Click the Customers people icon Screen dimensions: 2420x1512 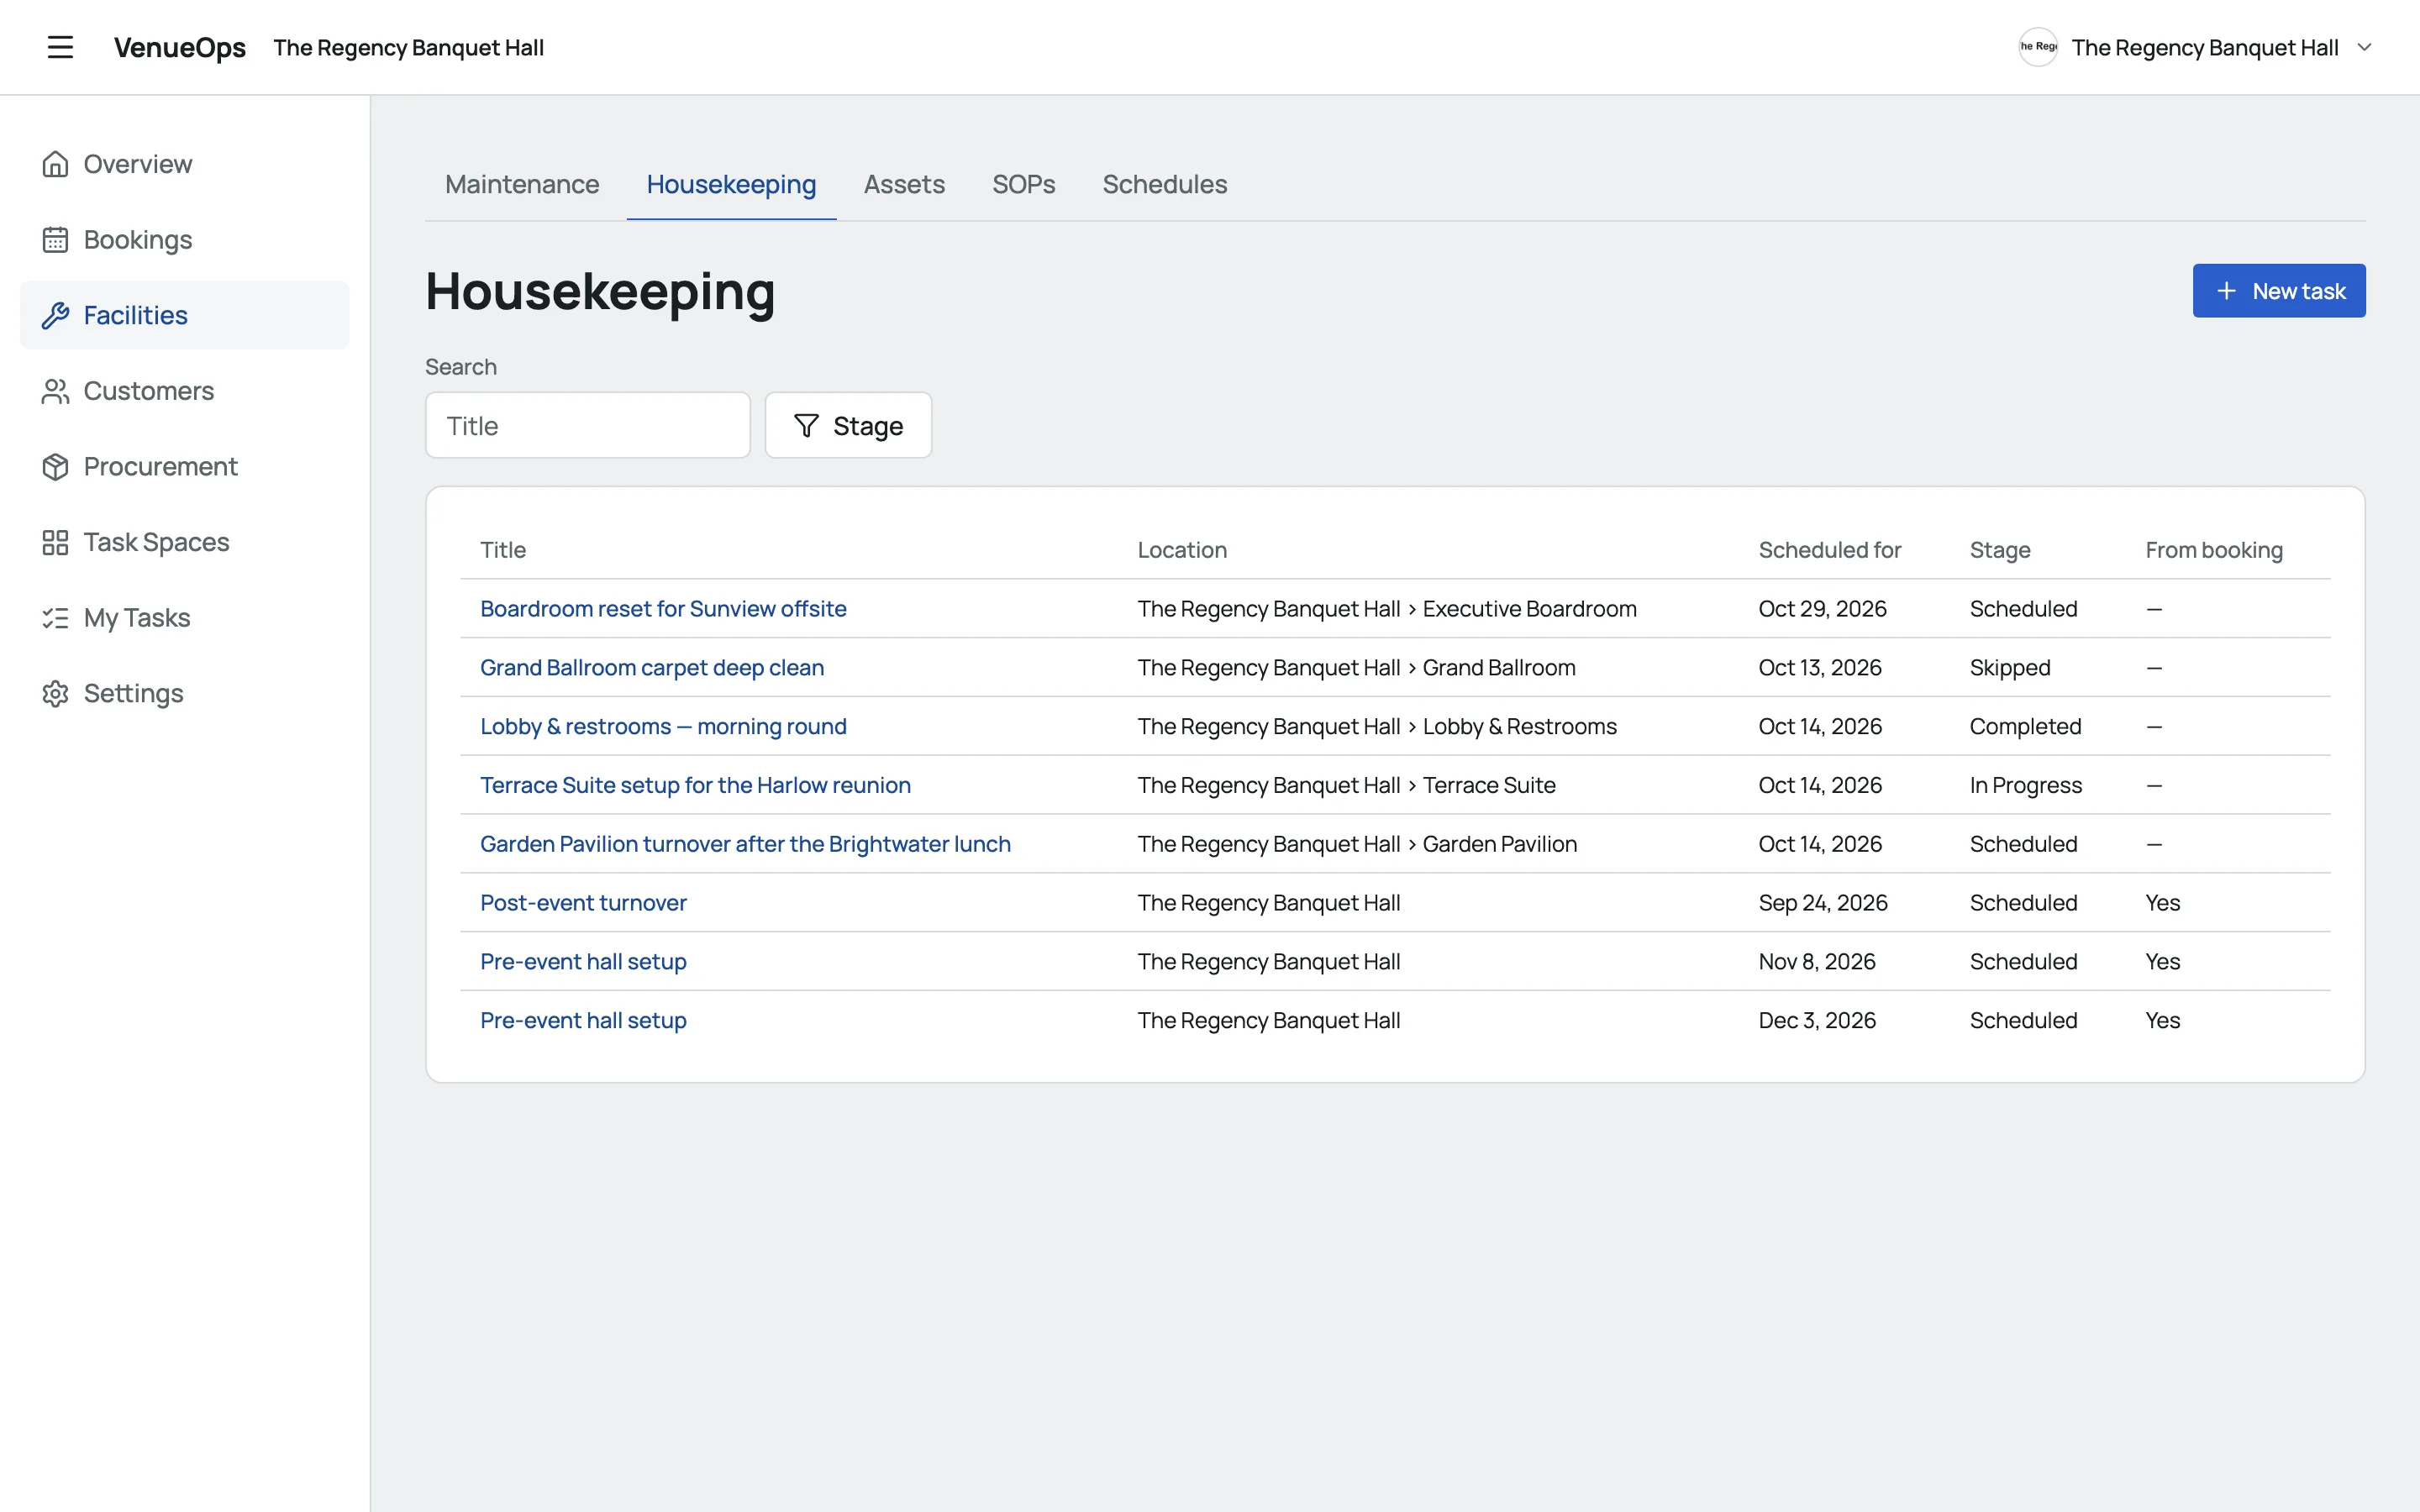pos(55,391)
